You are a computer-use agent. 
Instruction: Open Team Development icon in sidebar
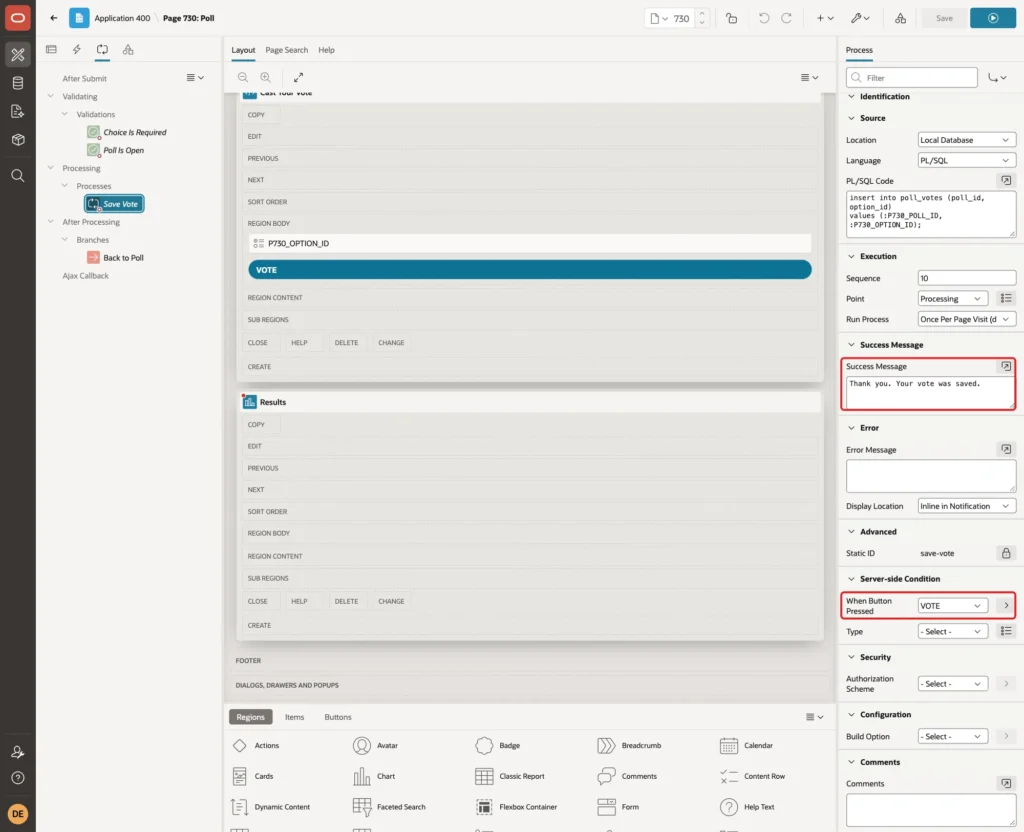[x=18, y=112]
